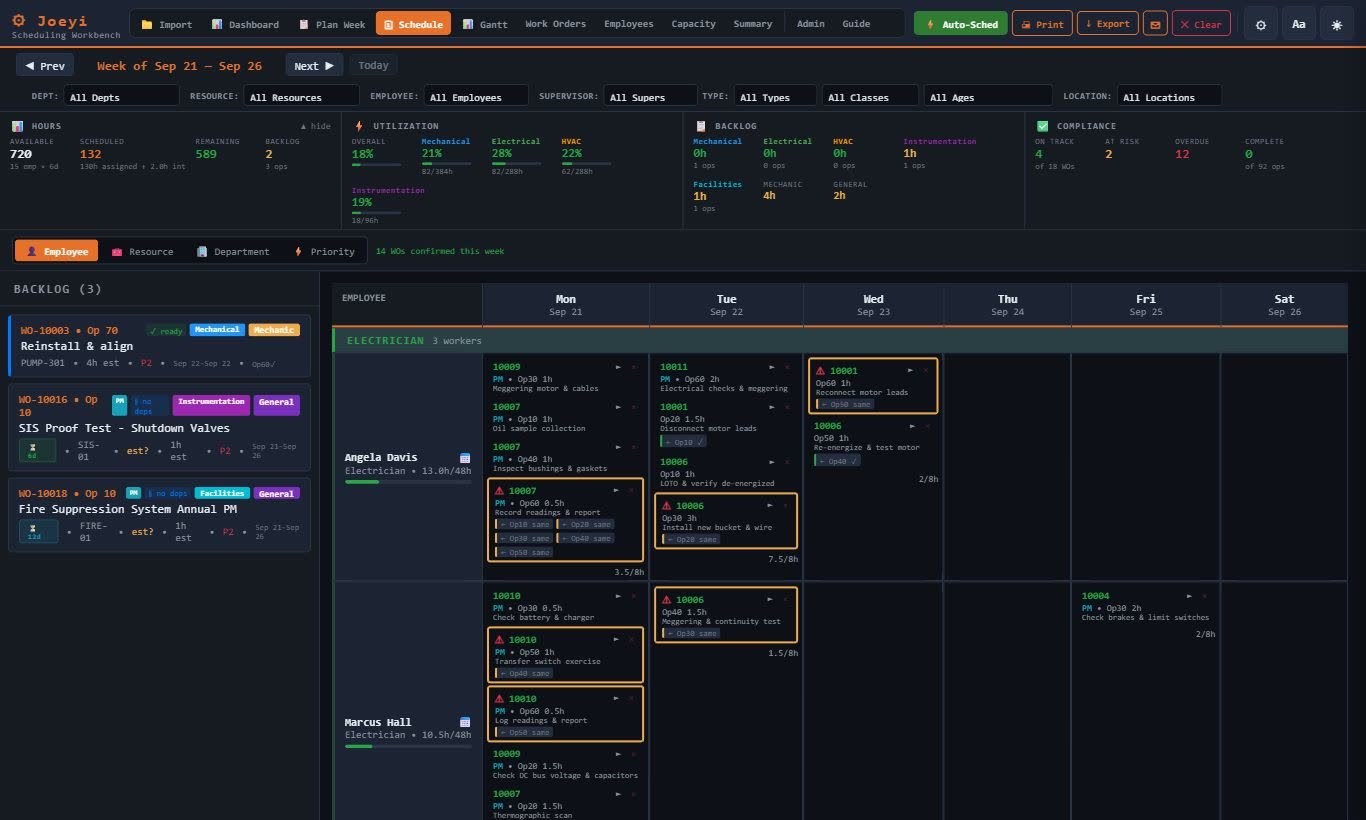The image size is (1366, 820).
Task: Switch grouping to Employee view
Action: tap(56, 251)
